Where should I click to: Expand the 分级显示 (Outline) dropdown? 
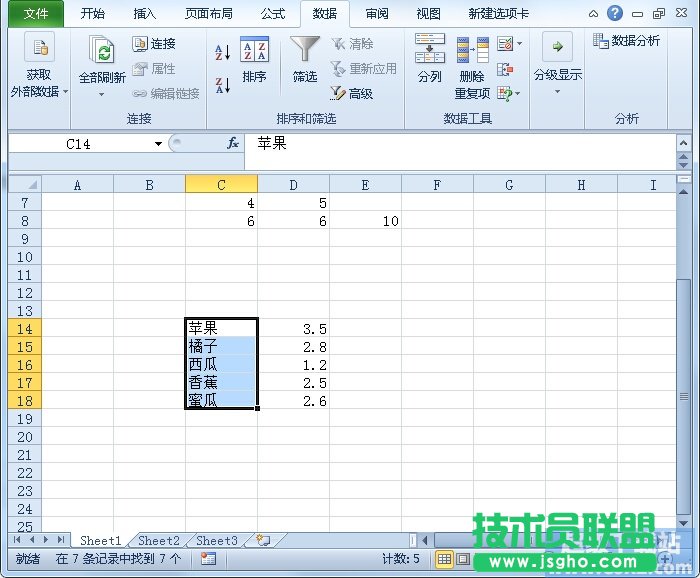[557, 91]
